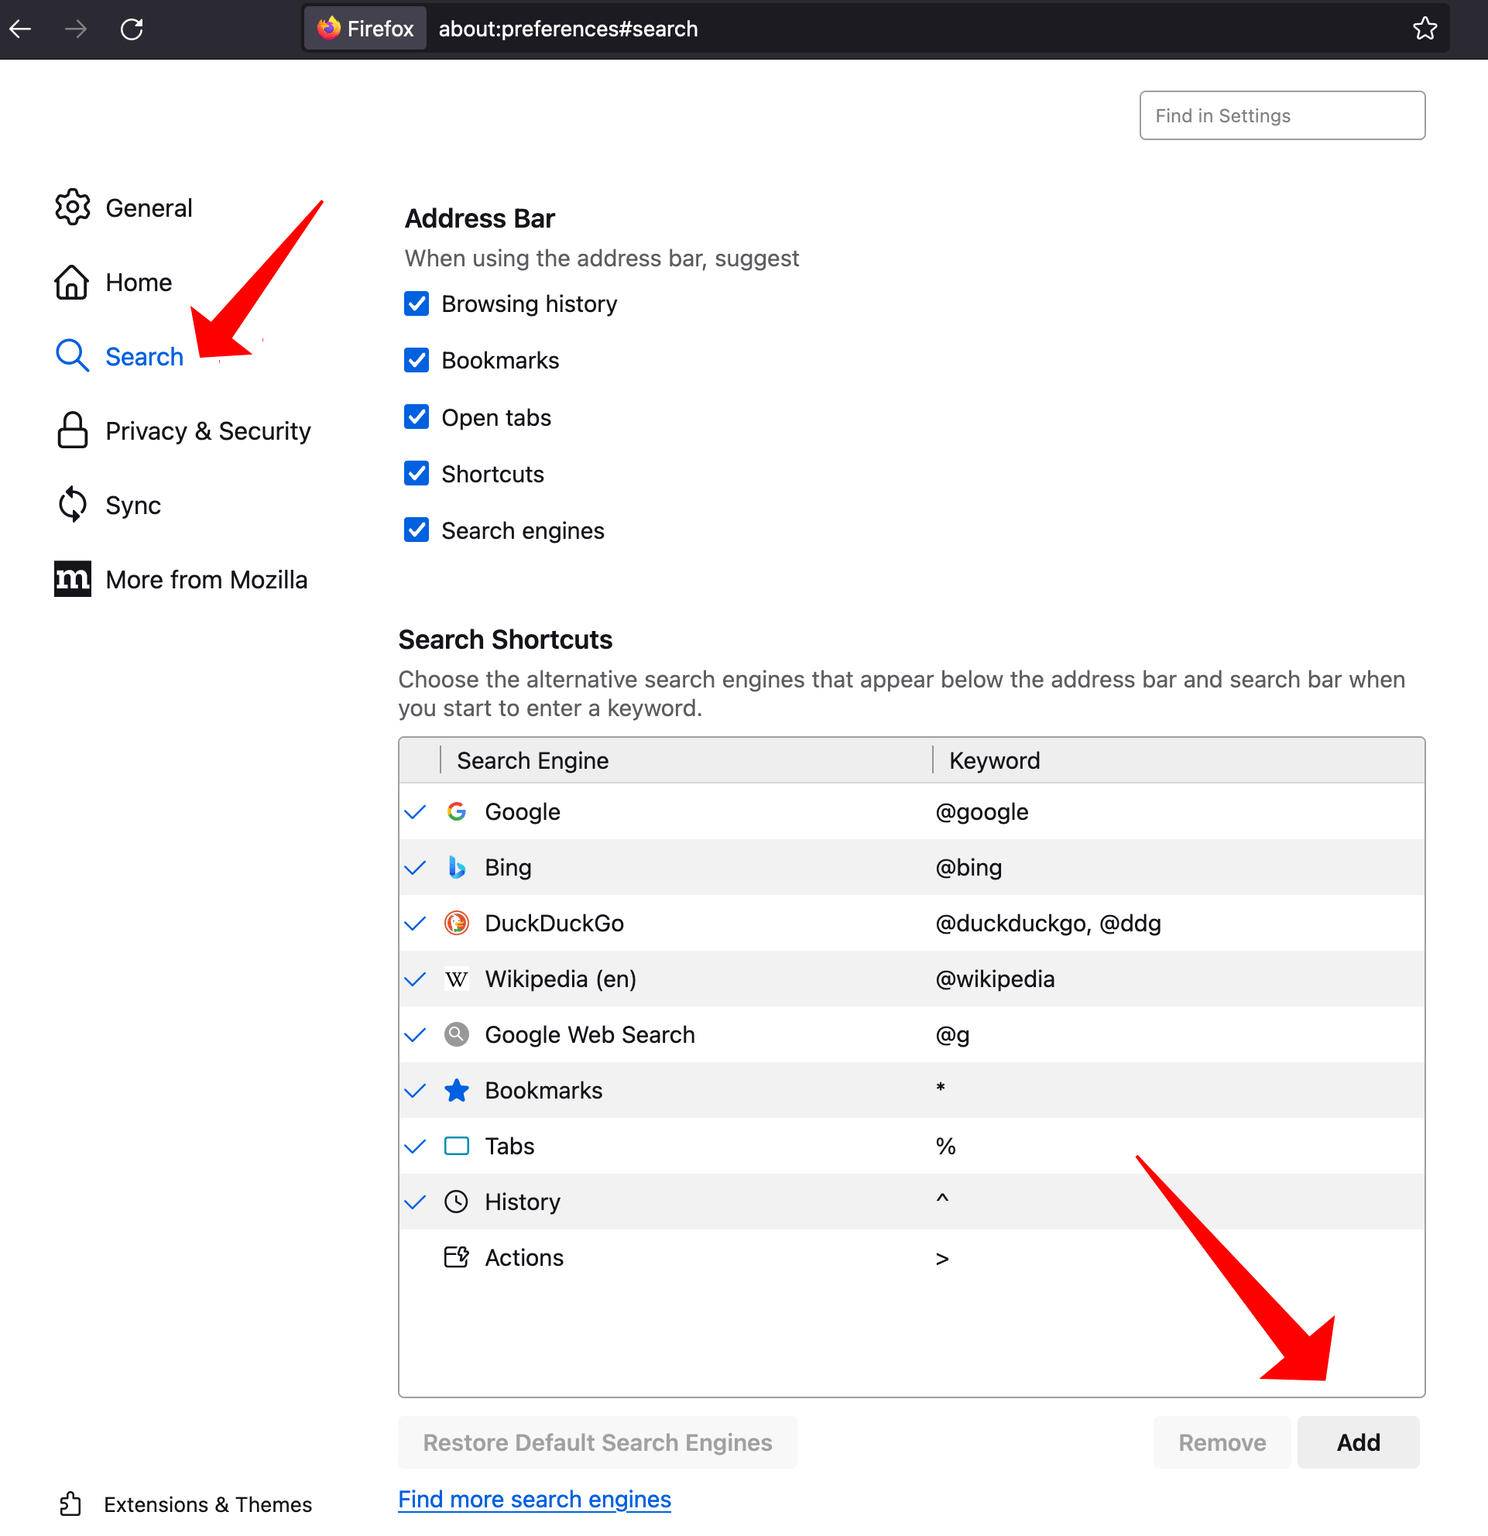1488x1536 pixels.
Task: Click the General gear icon
Action: coord(73,207)
